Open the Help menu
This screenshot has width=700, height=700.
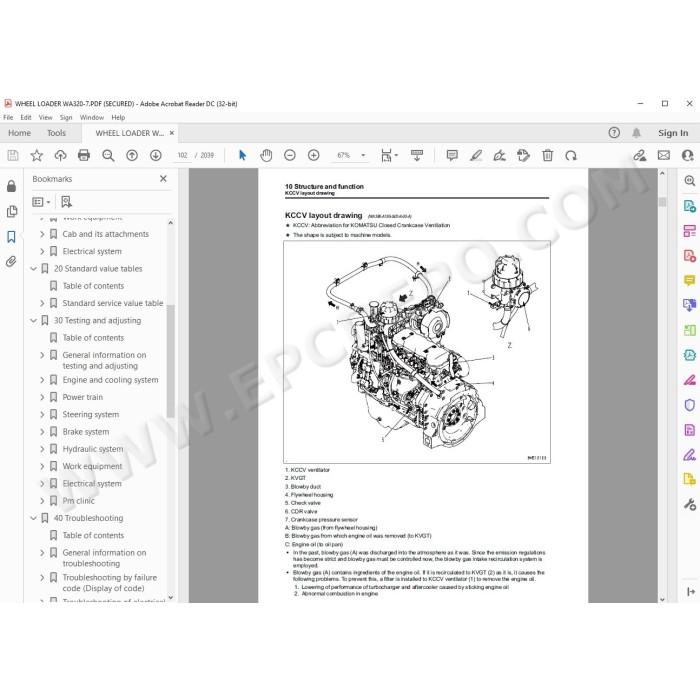(118, 117)
